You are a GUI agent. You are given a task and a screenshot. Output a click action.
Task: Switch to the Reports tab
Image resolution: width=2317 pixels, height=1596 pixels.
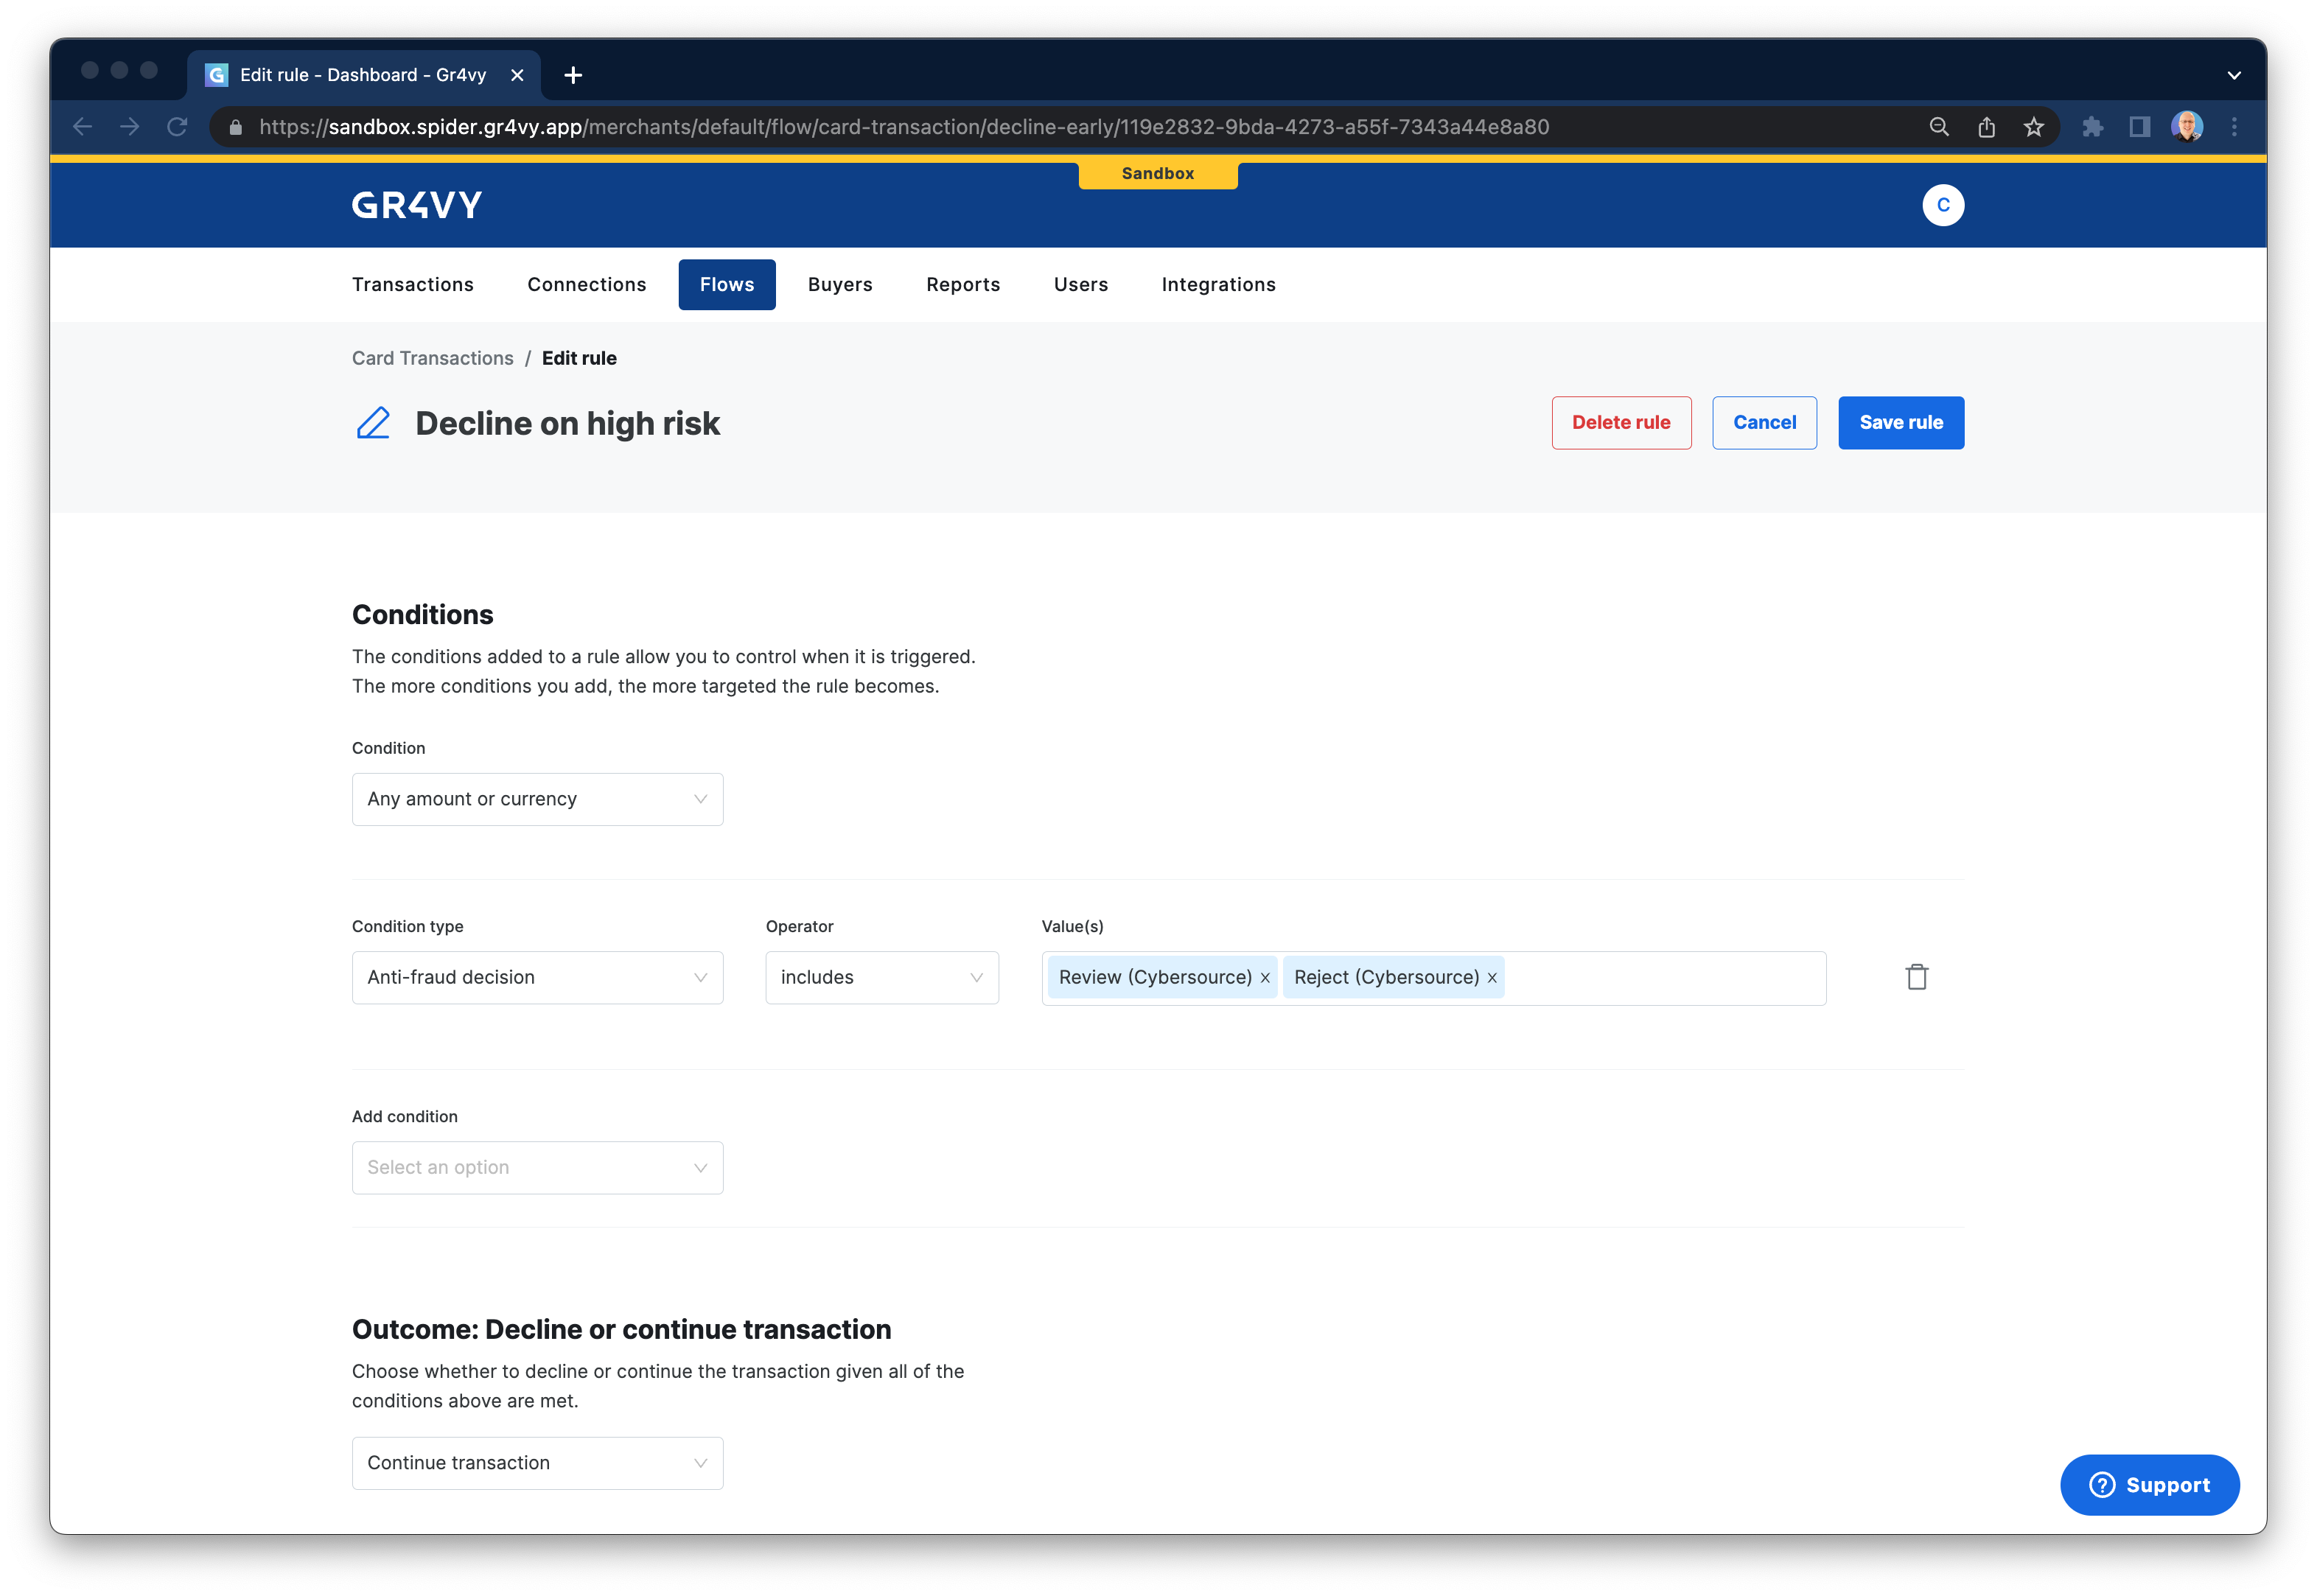pyautogui.click(x=963, y=284)
